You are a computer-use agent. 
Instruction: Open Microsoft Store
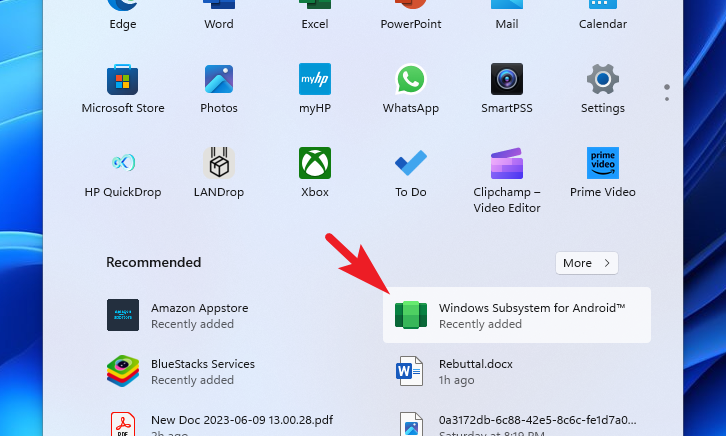click(x=123, y=89)
